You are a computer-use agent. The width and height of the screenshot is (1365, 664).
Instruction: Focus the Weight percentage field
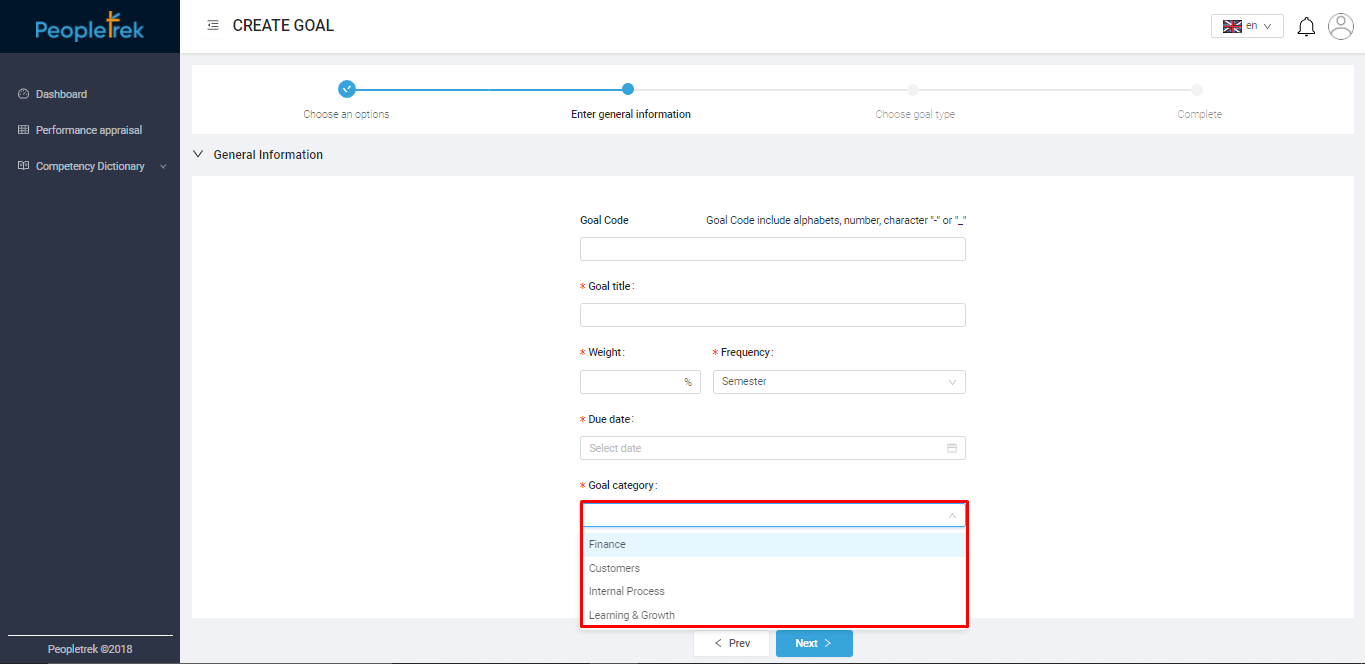(631, 382)
